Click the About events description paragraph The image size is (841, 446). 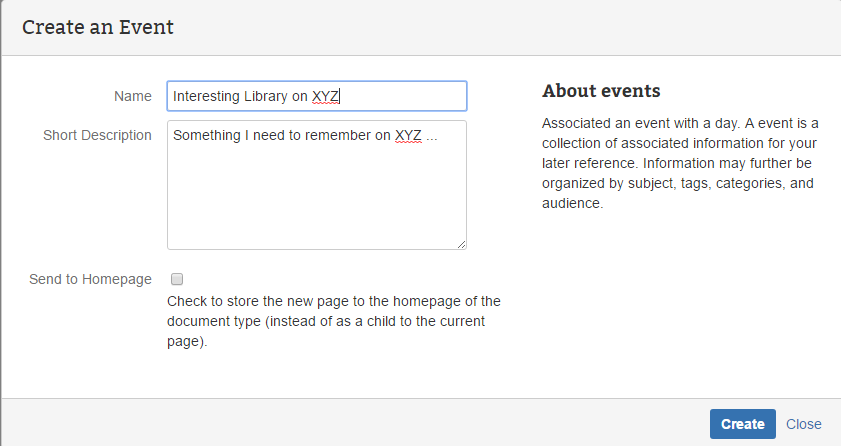coord(680,163)
